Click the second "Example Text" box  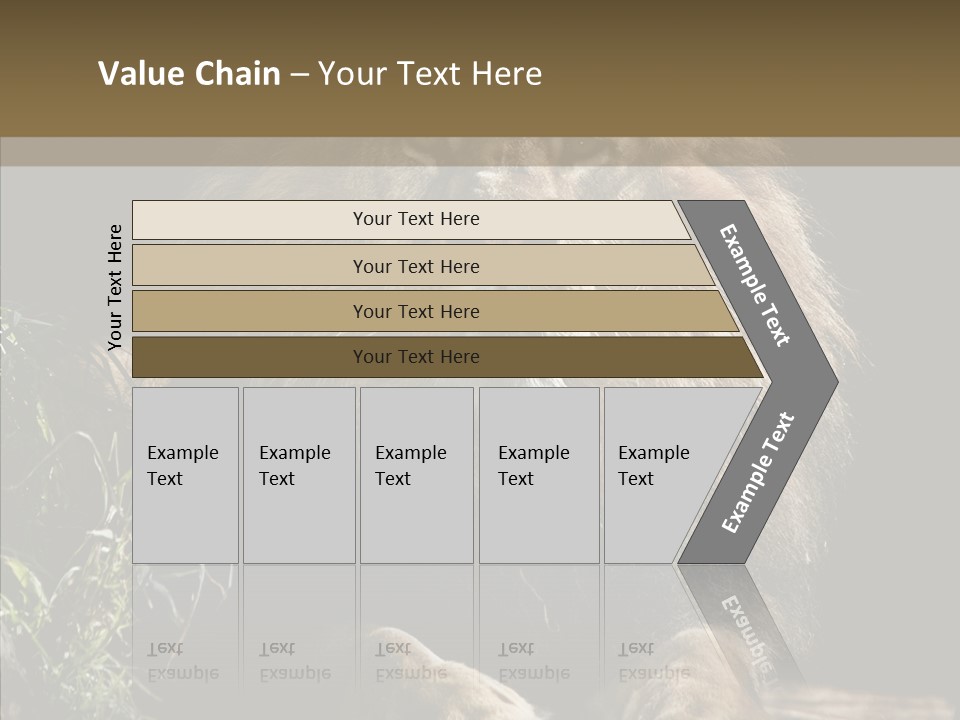pyautogui.click(x=298, y=475)
